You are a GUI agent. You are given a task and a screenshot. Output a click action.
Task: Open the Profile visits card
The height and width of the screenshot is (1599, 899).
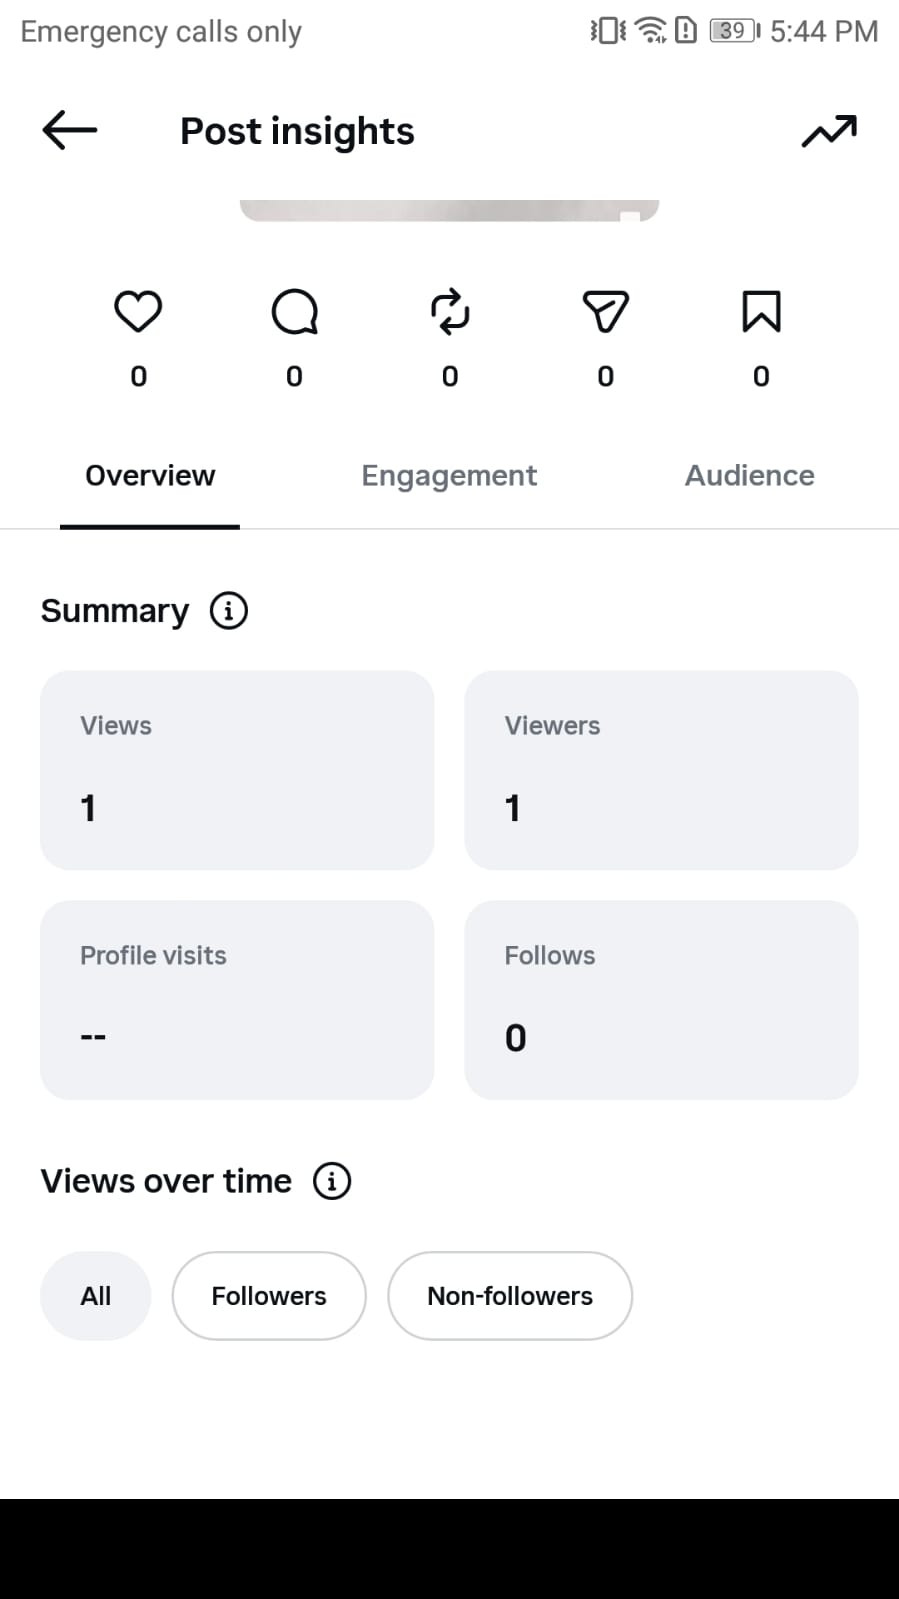pos(237,1000)
